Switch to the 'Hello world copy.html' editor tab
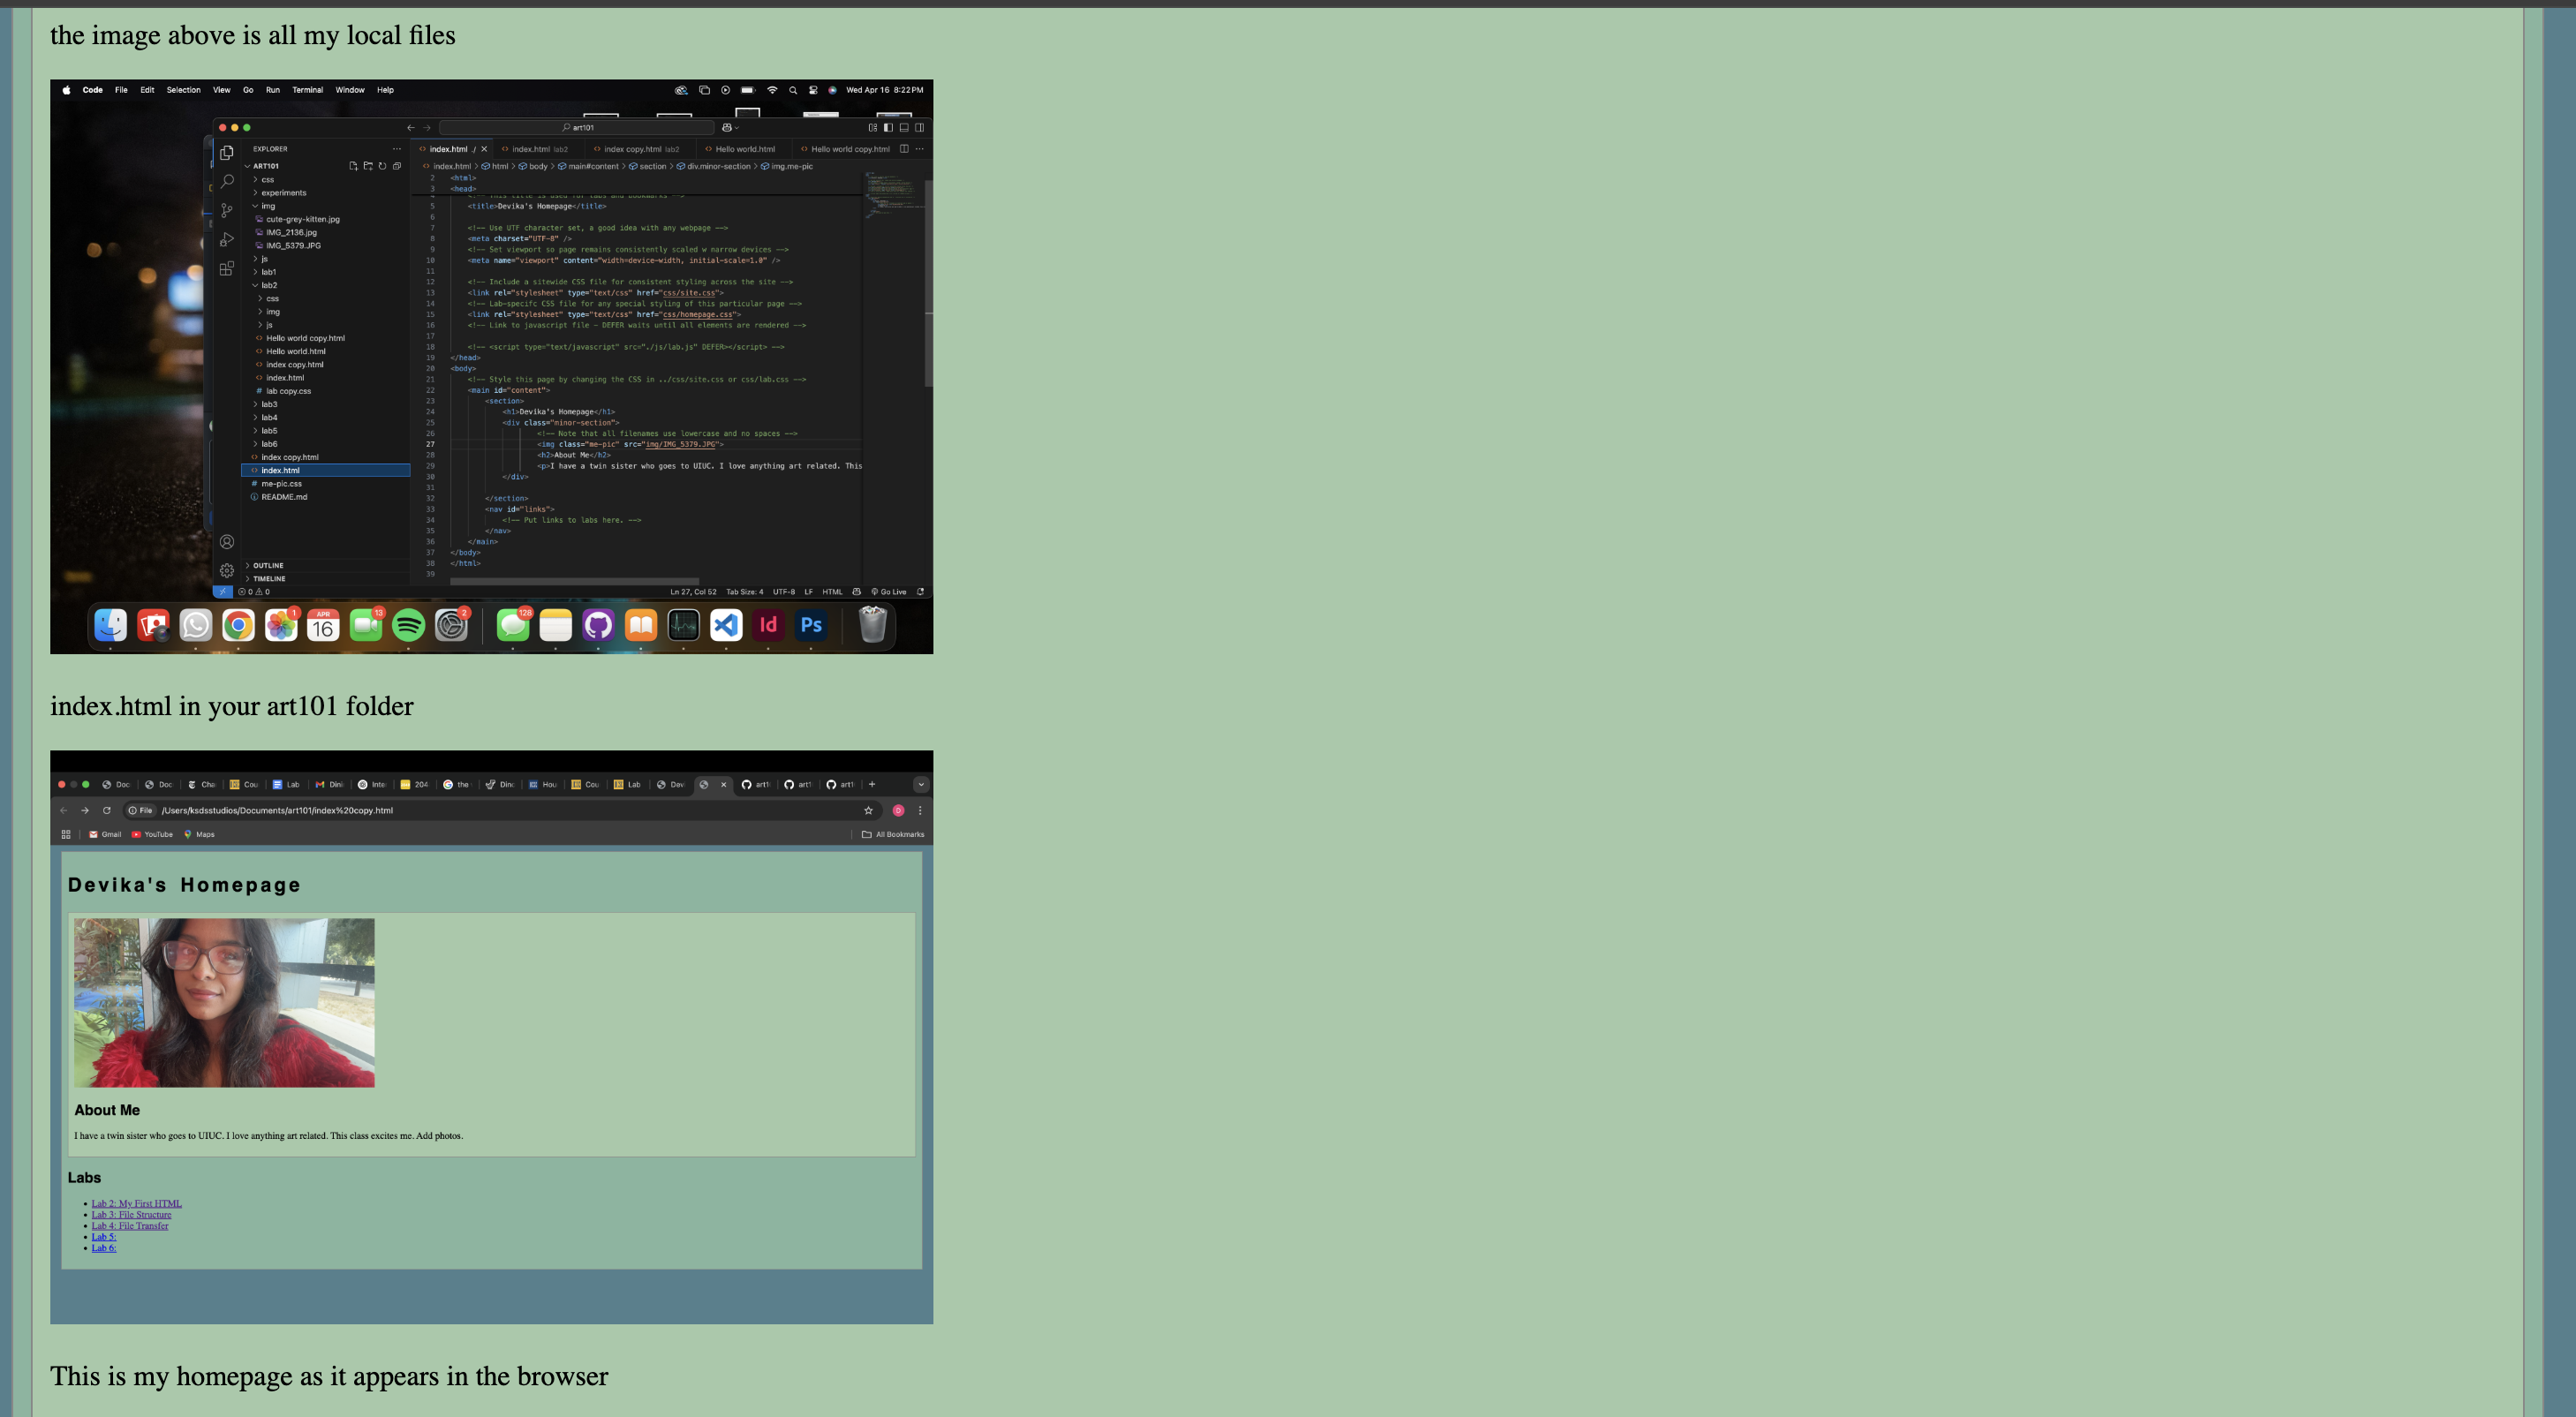 845,149
